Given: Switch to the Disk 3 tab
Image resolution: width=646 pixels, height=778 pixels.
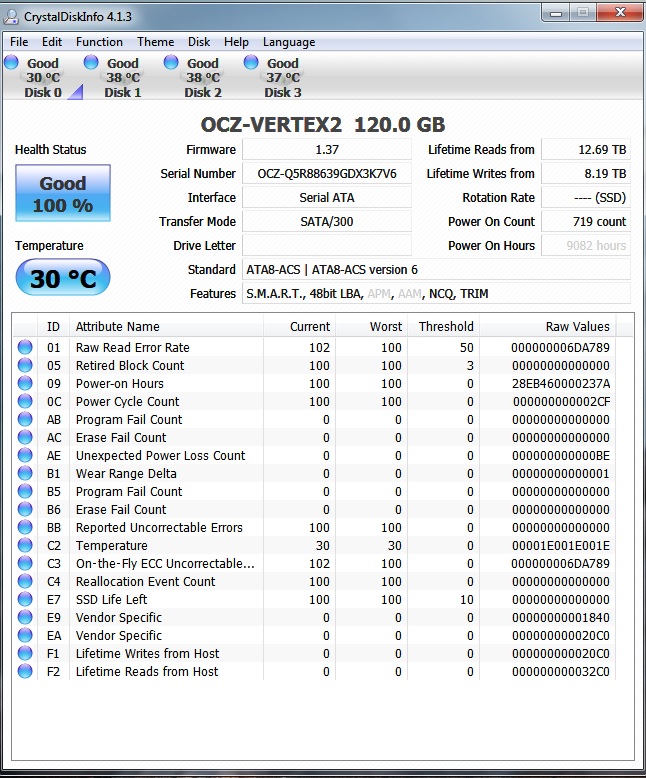Looking at the screenshot, I should click(x=283, y=78).
